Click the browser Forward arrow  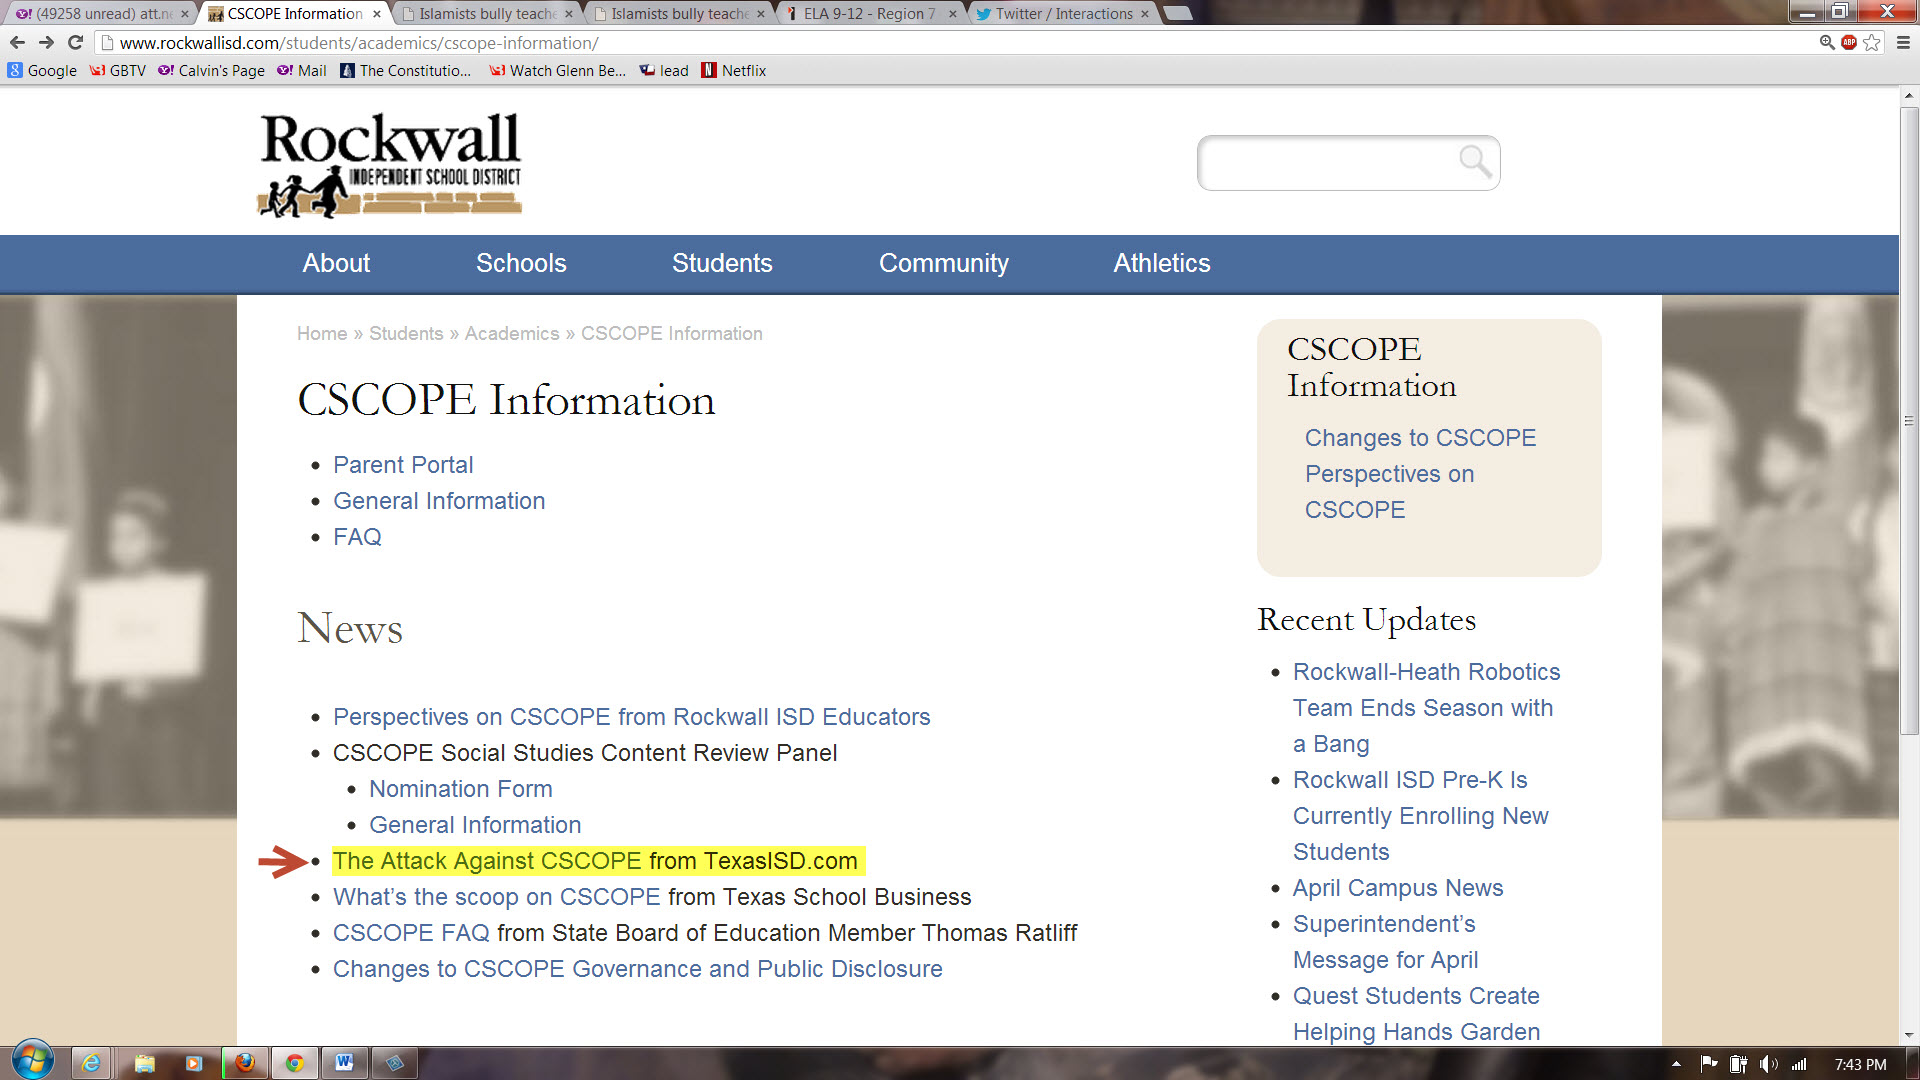pos(46,43)
